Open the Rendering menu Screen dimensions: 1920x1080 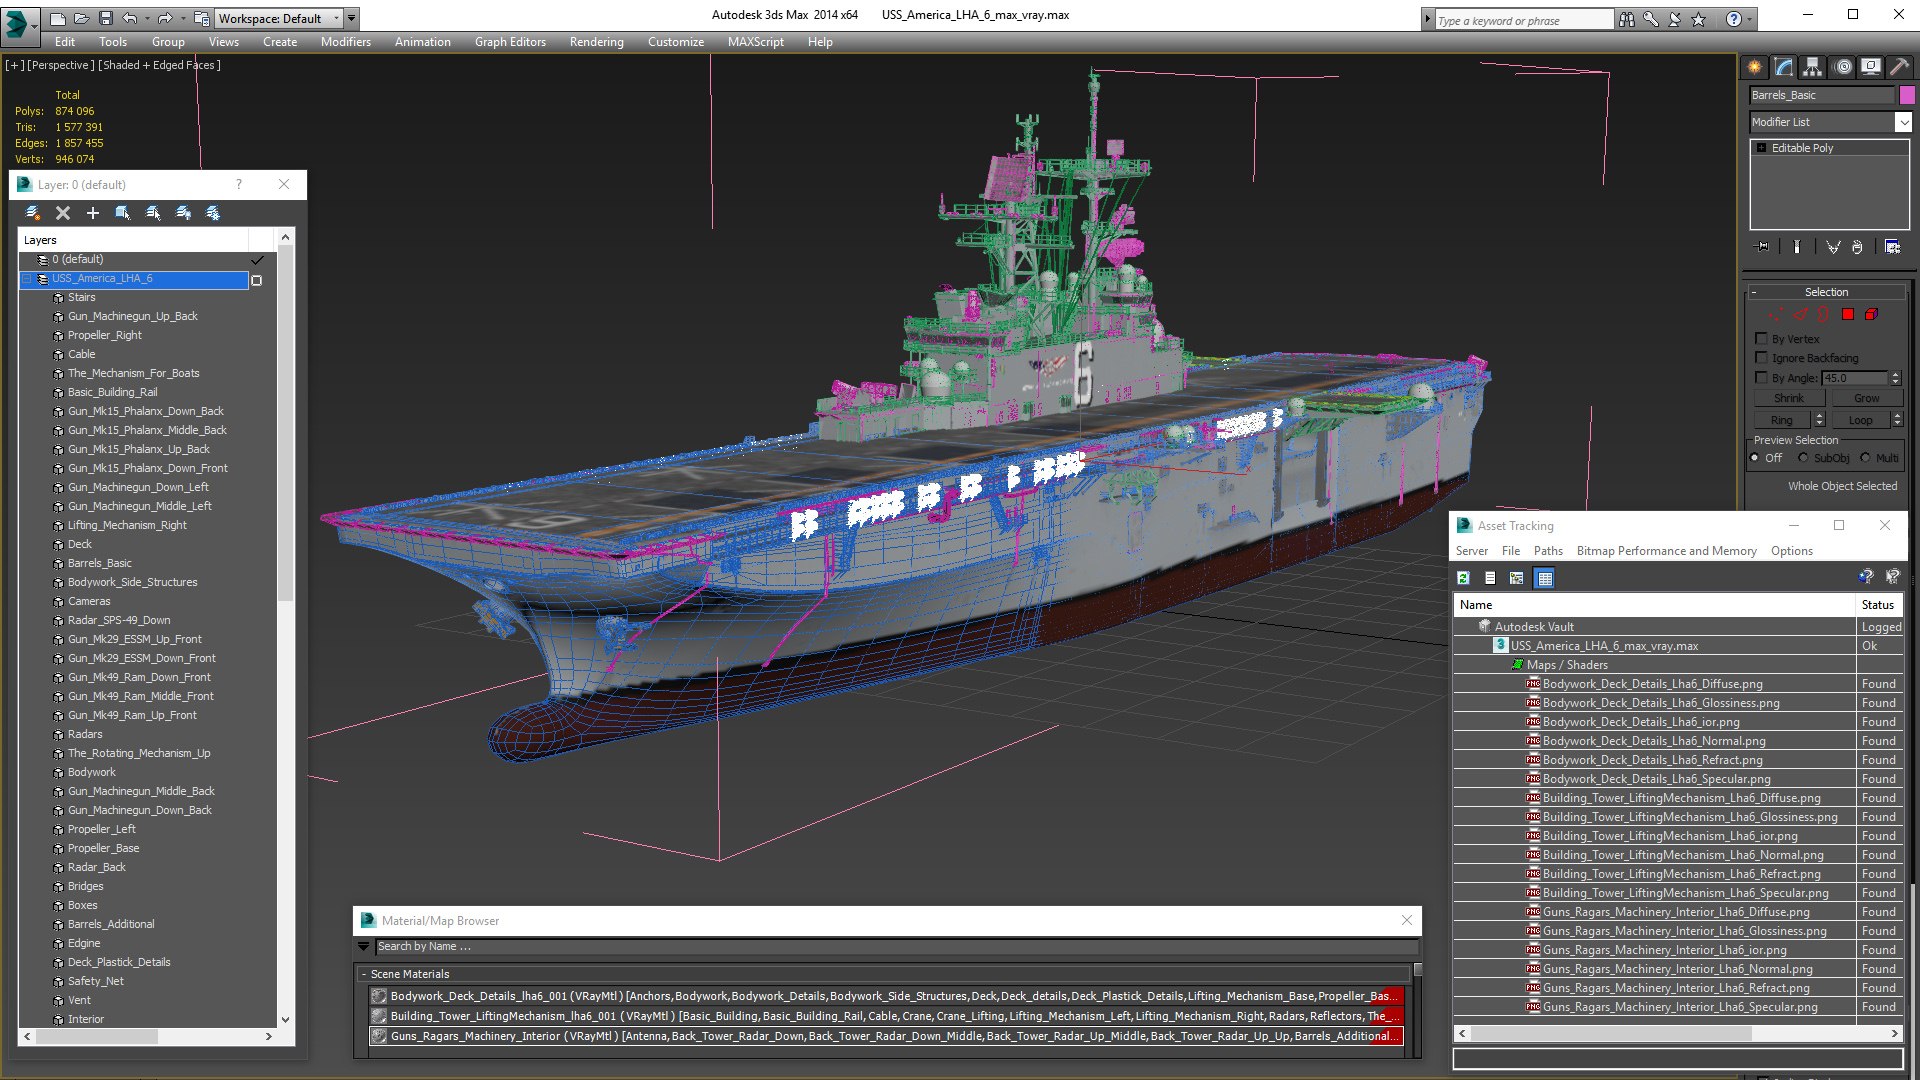pos(596,42)
